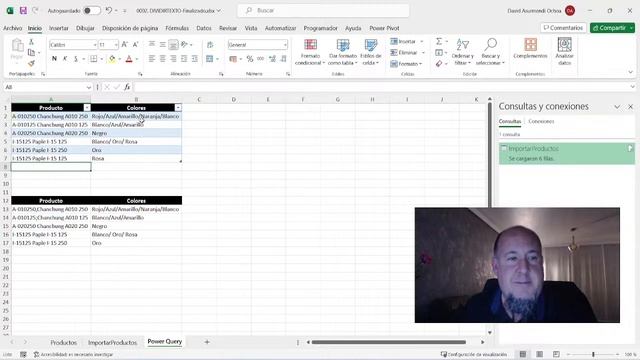640x360 pixels.
Task: Toggle bold N formatting
Action: click(54, 59)
